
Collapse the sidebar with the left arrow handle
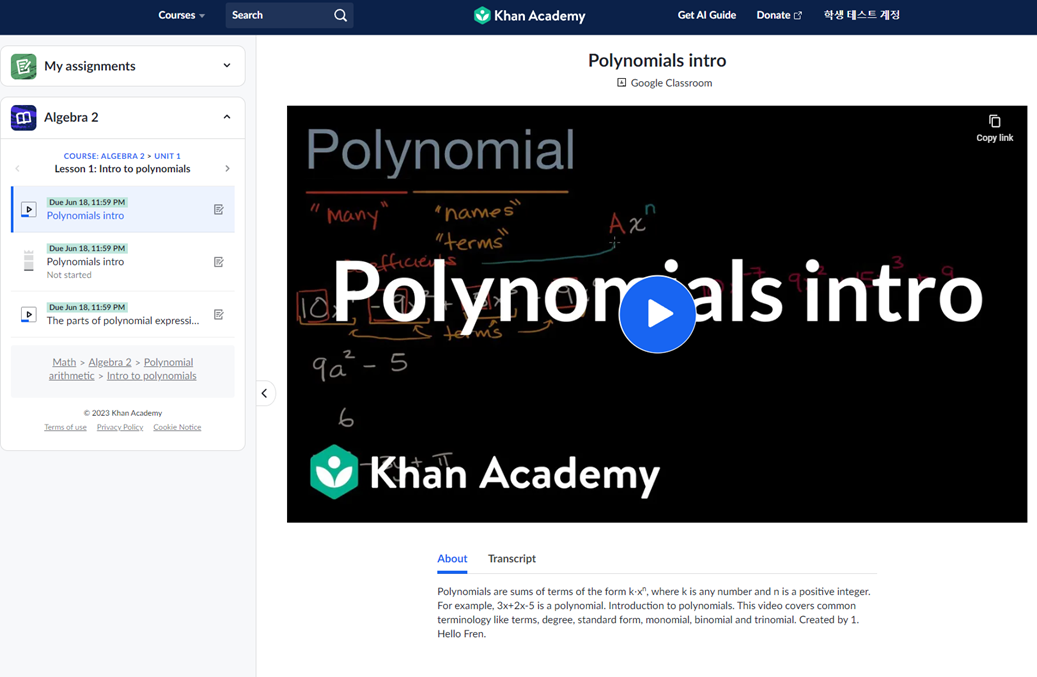[x=265, y=393]
